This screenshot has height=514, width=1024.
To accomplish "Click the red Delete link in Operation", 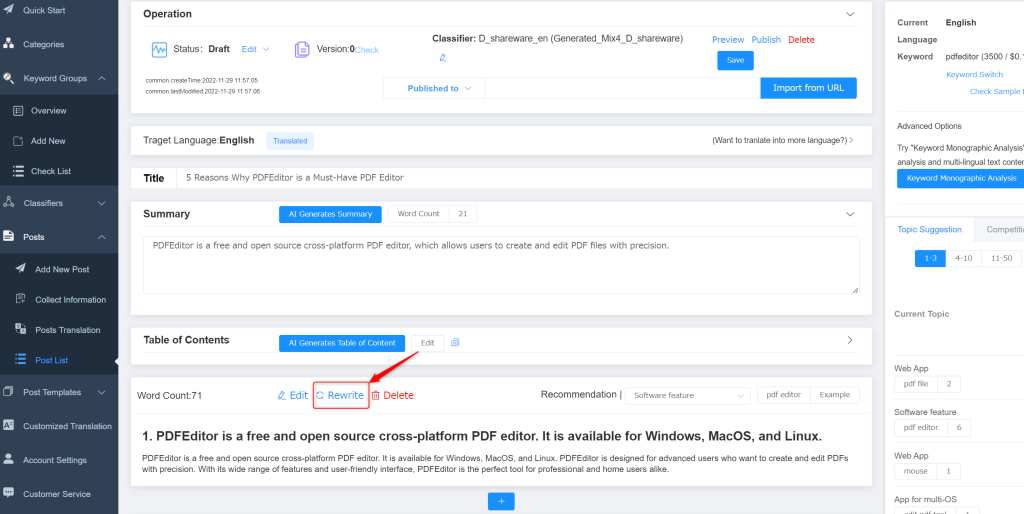I will tap(801, 40).
